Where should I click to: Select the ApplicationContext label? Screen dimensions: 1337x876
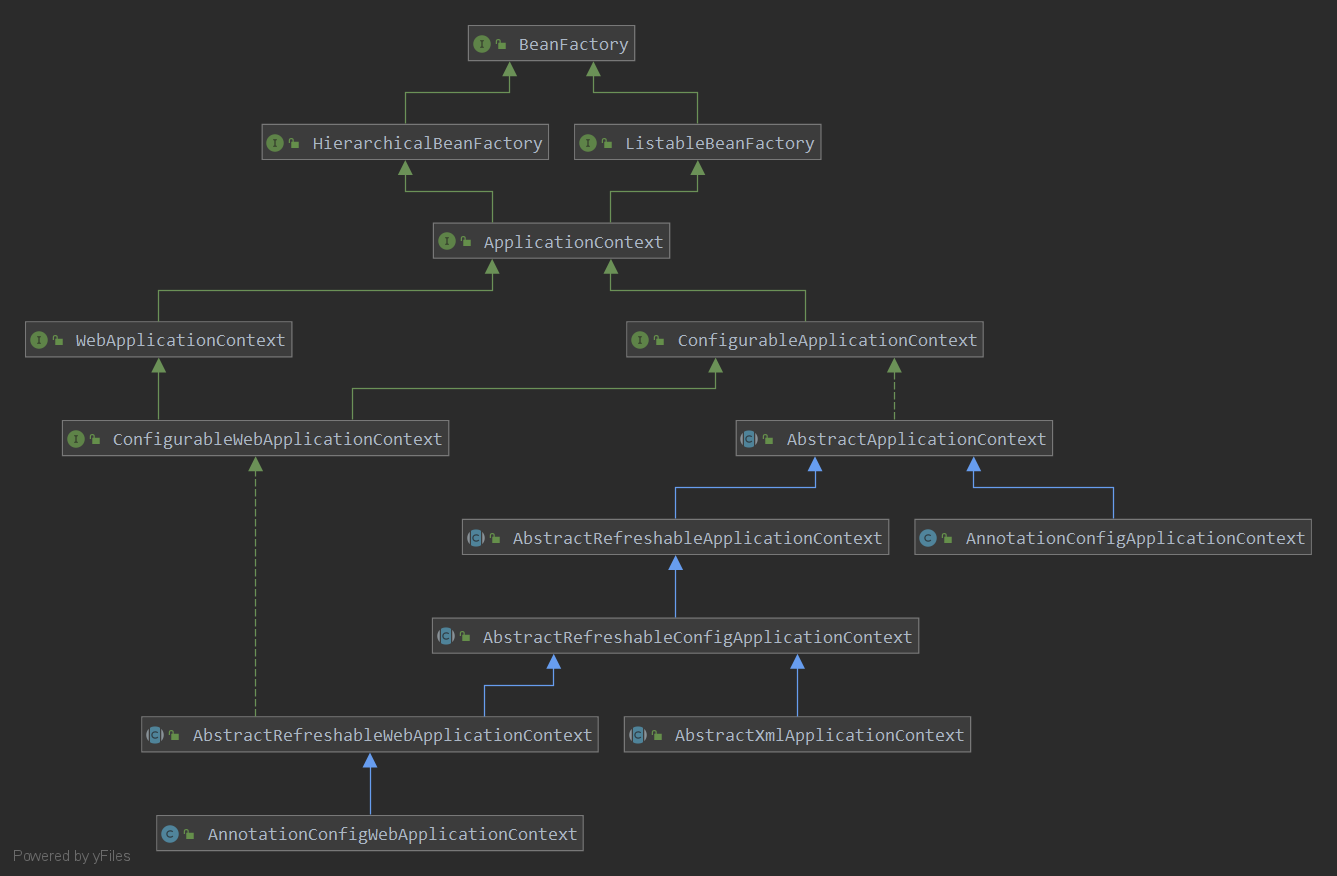(x=573, y=243)
